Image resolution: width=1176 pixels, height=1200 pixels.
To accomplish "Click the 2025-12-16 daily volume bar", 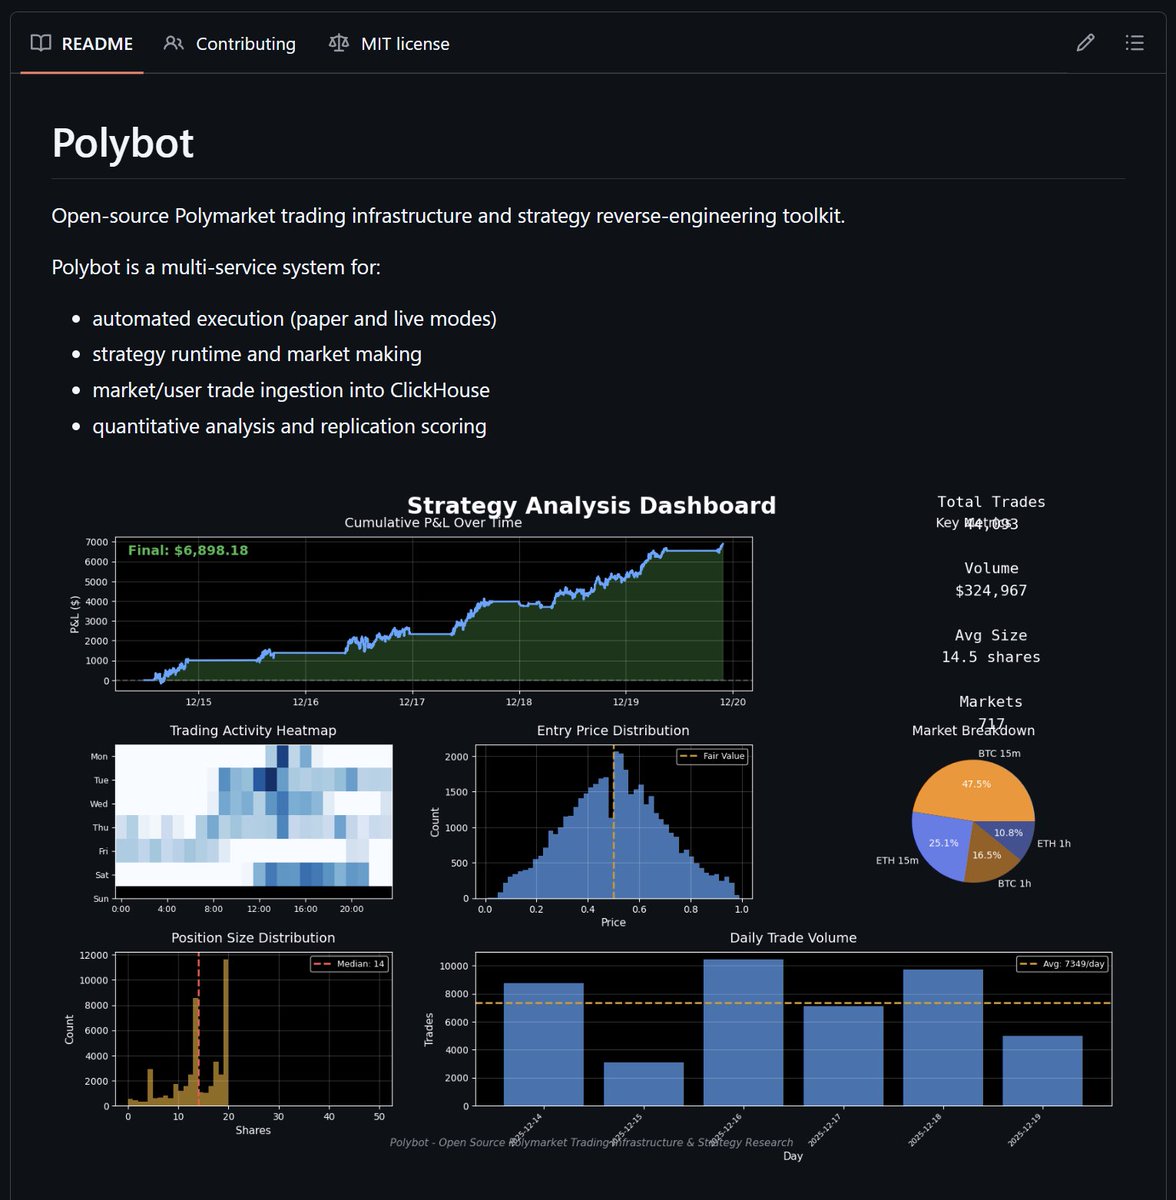I will [743, 1032].
